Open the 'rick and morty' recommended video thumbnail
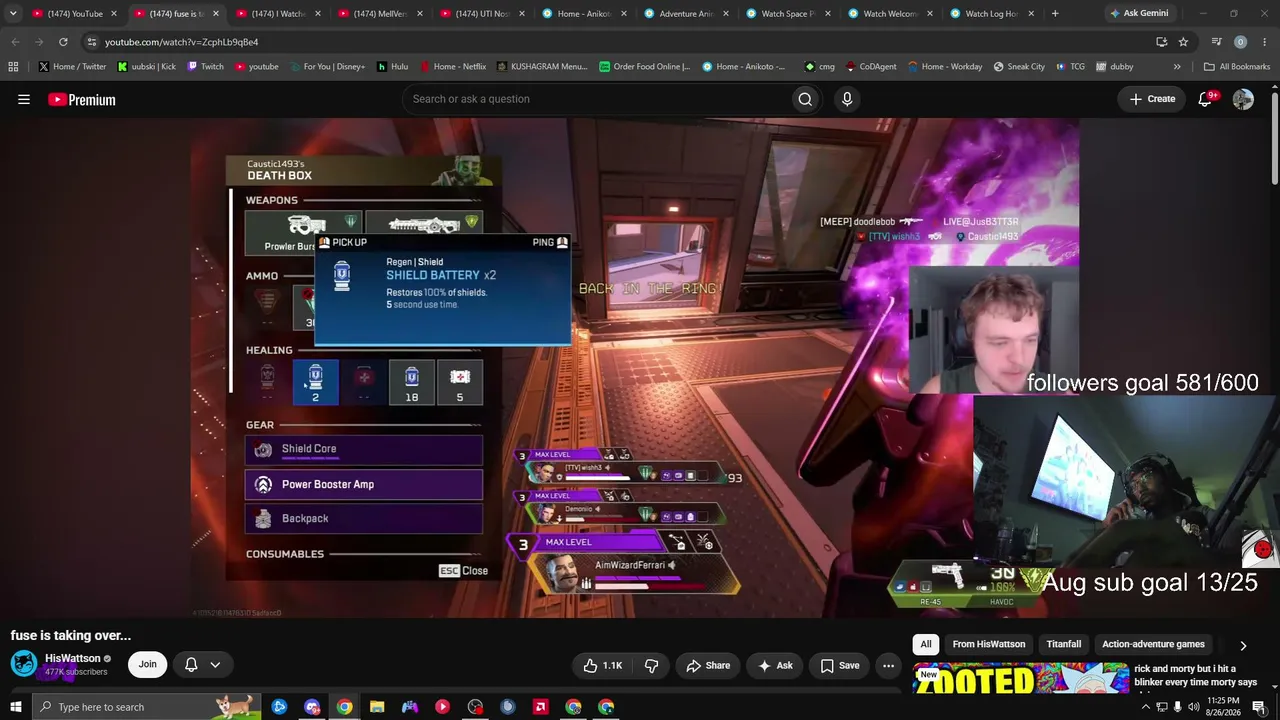Screen dimensions: 1280x720 (1021, 679)
